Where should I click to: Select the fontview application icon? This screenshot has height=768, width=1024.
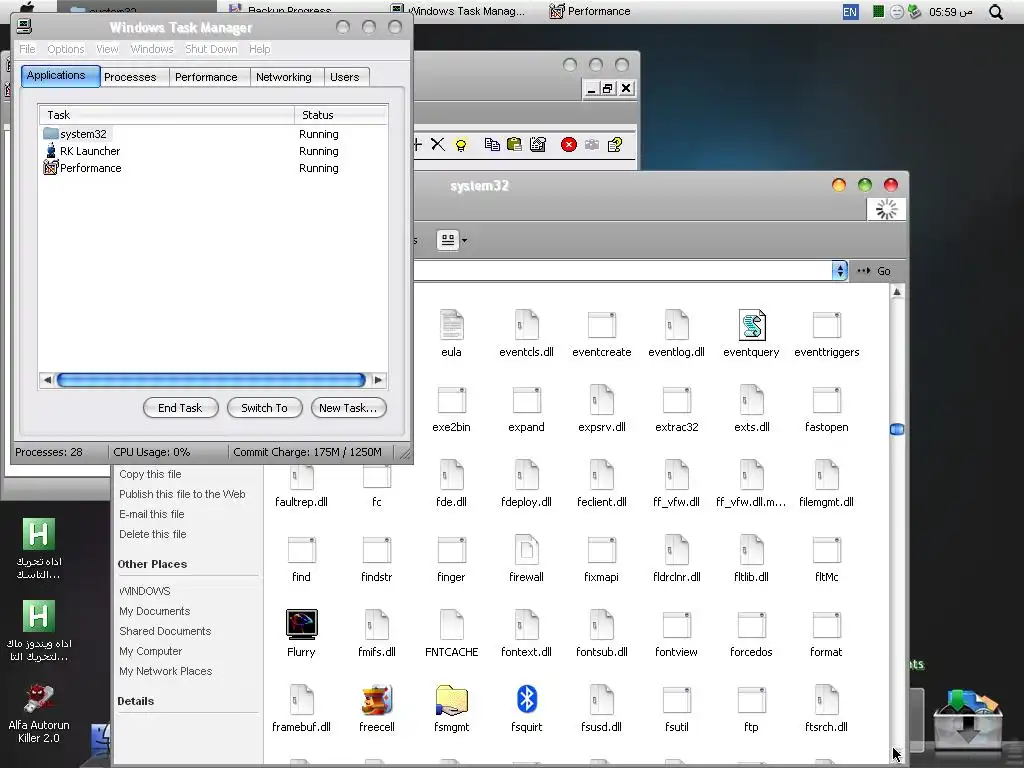677,624
